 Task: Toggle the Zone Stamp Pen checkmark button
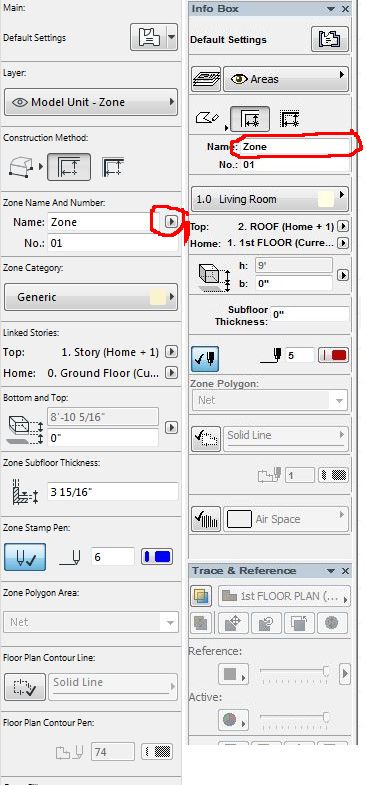[x=25, y=557]
